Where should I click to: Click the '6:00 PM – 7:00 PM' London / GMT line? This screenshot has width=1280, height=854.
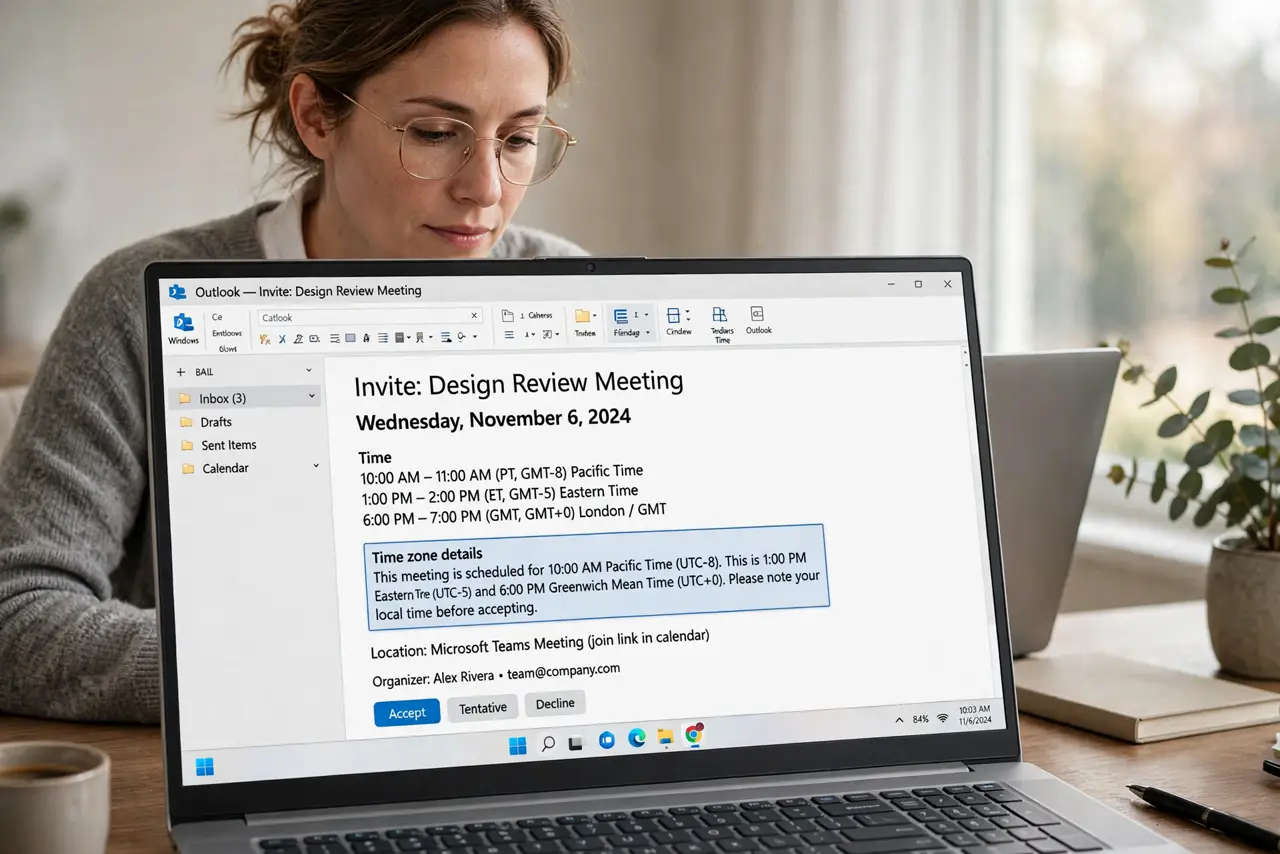[x=513, y=514]
